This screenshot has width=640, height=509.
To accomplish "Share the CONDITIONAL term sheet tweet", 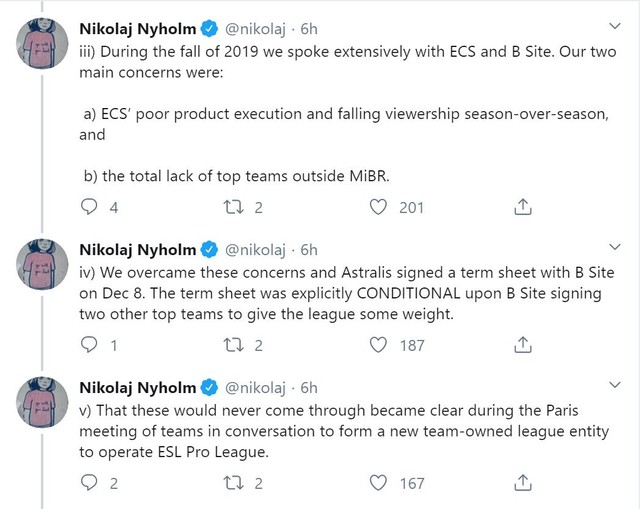I will [522, 345].
